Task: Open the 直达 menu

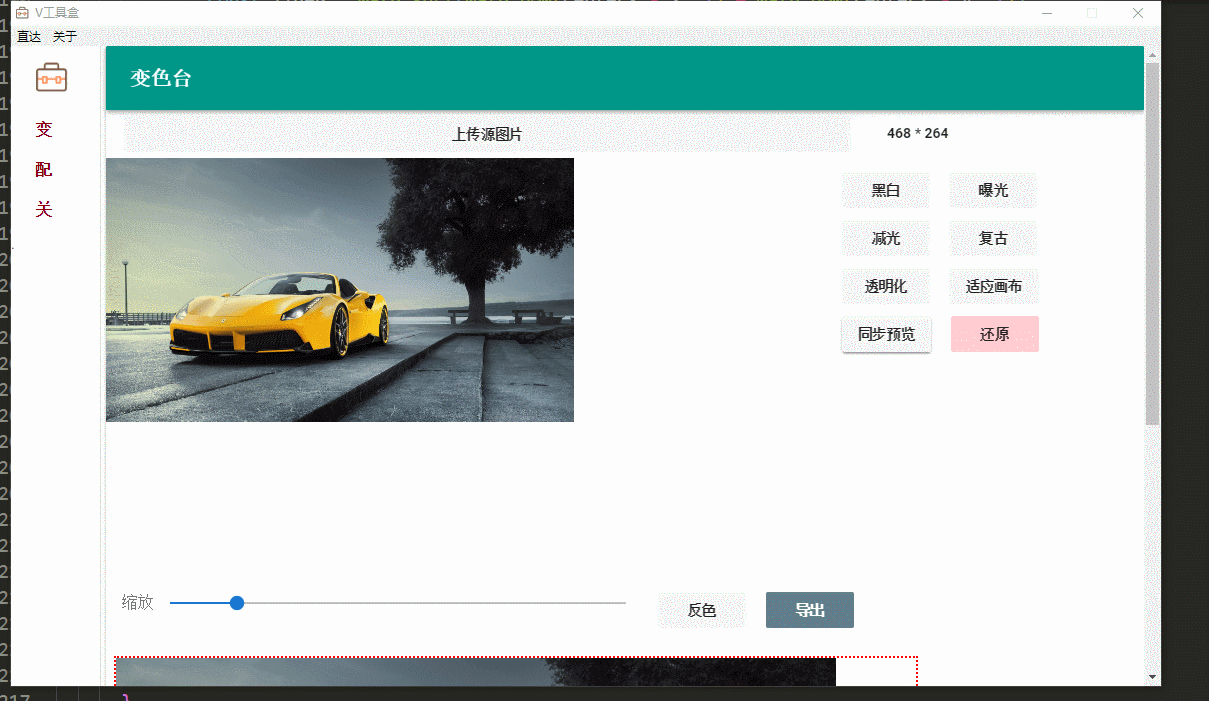Action: coord(29,36)
